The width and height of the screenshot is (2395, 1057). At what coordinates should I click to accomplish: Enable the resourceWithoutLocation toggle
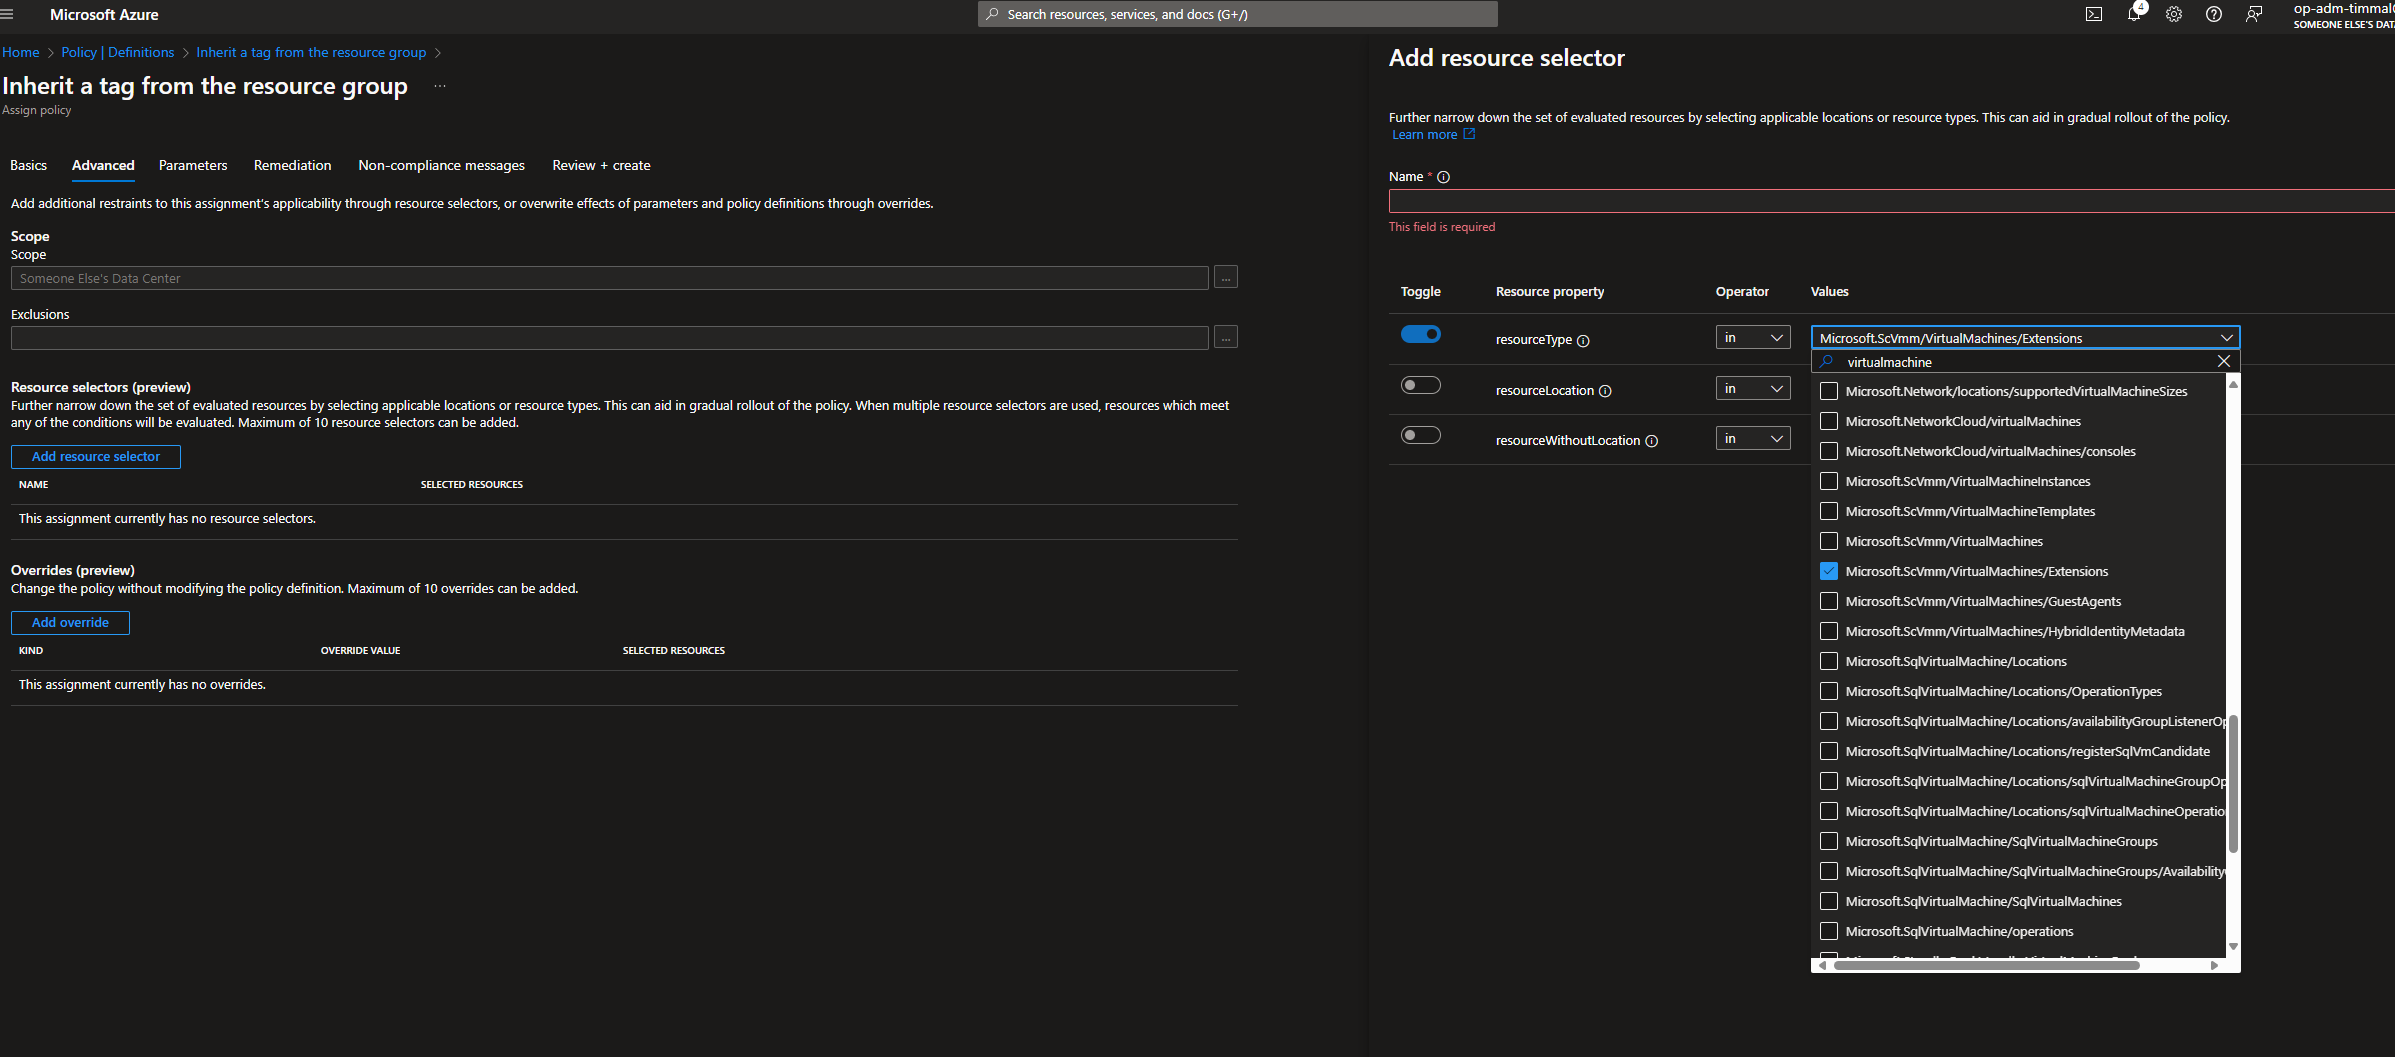tap(1421, 435)
